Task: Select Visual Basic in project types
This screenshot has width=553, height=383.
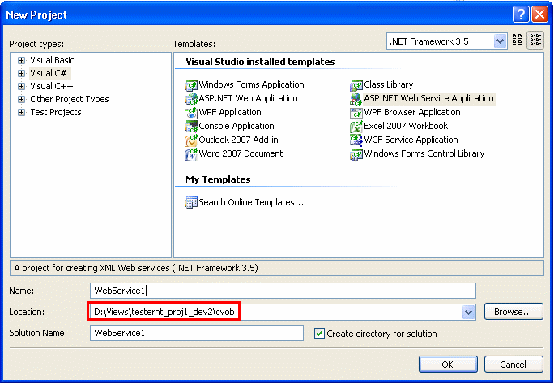Action: (52, 60)
